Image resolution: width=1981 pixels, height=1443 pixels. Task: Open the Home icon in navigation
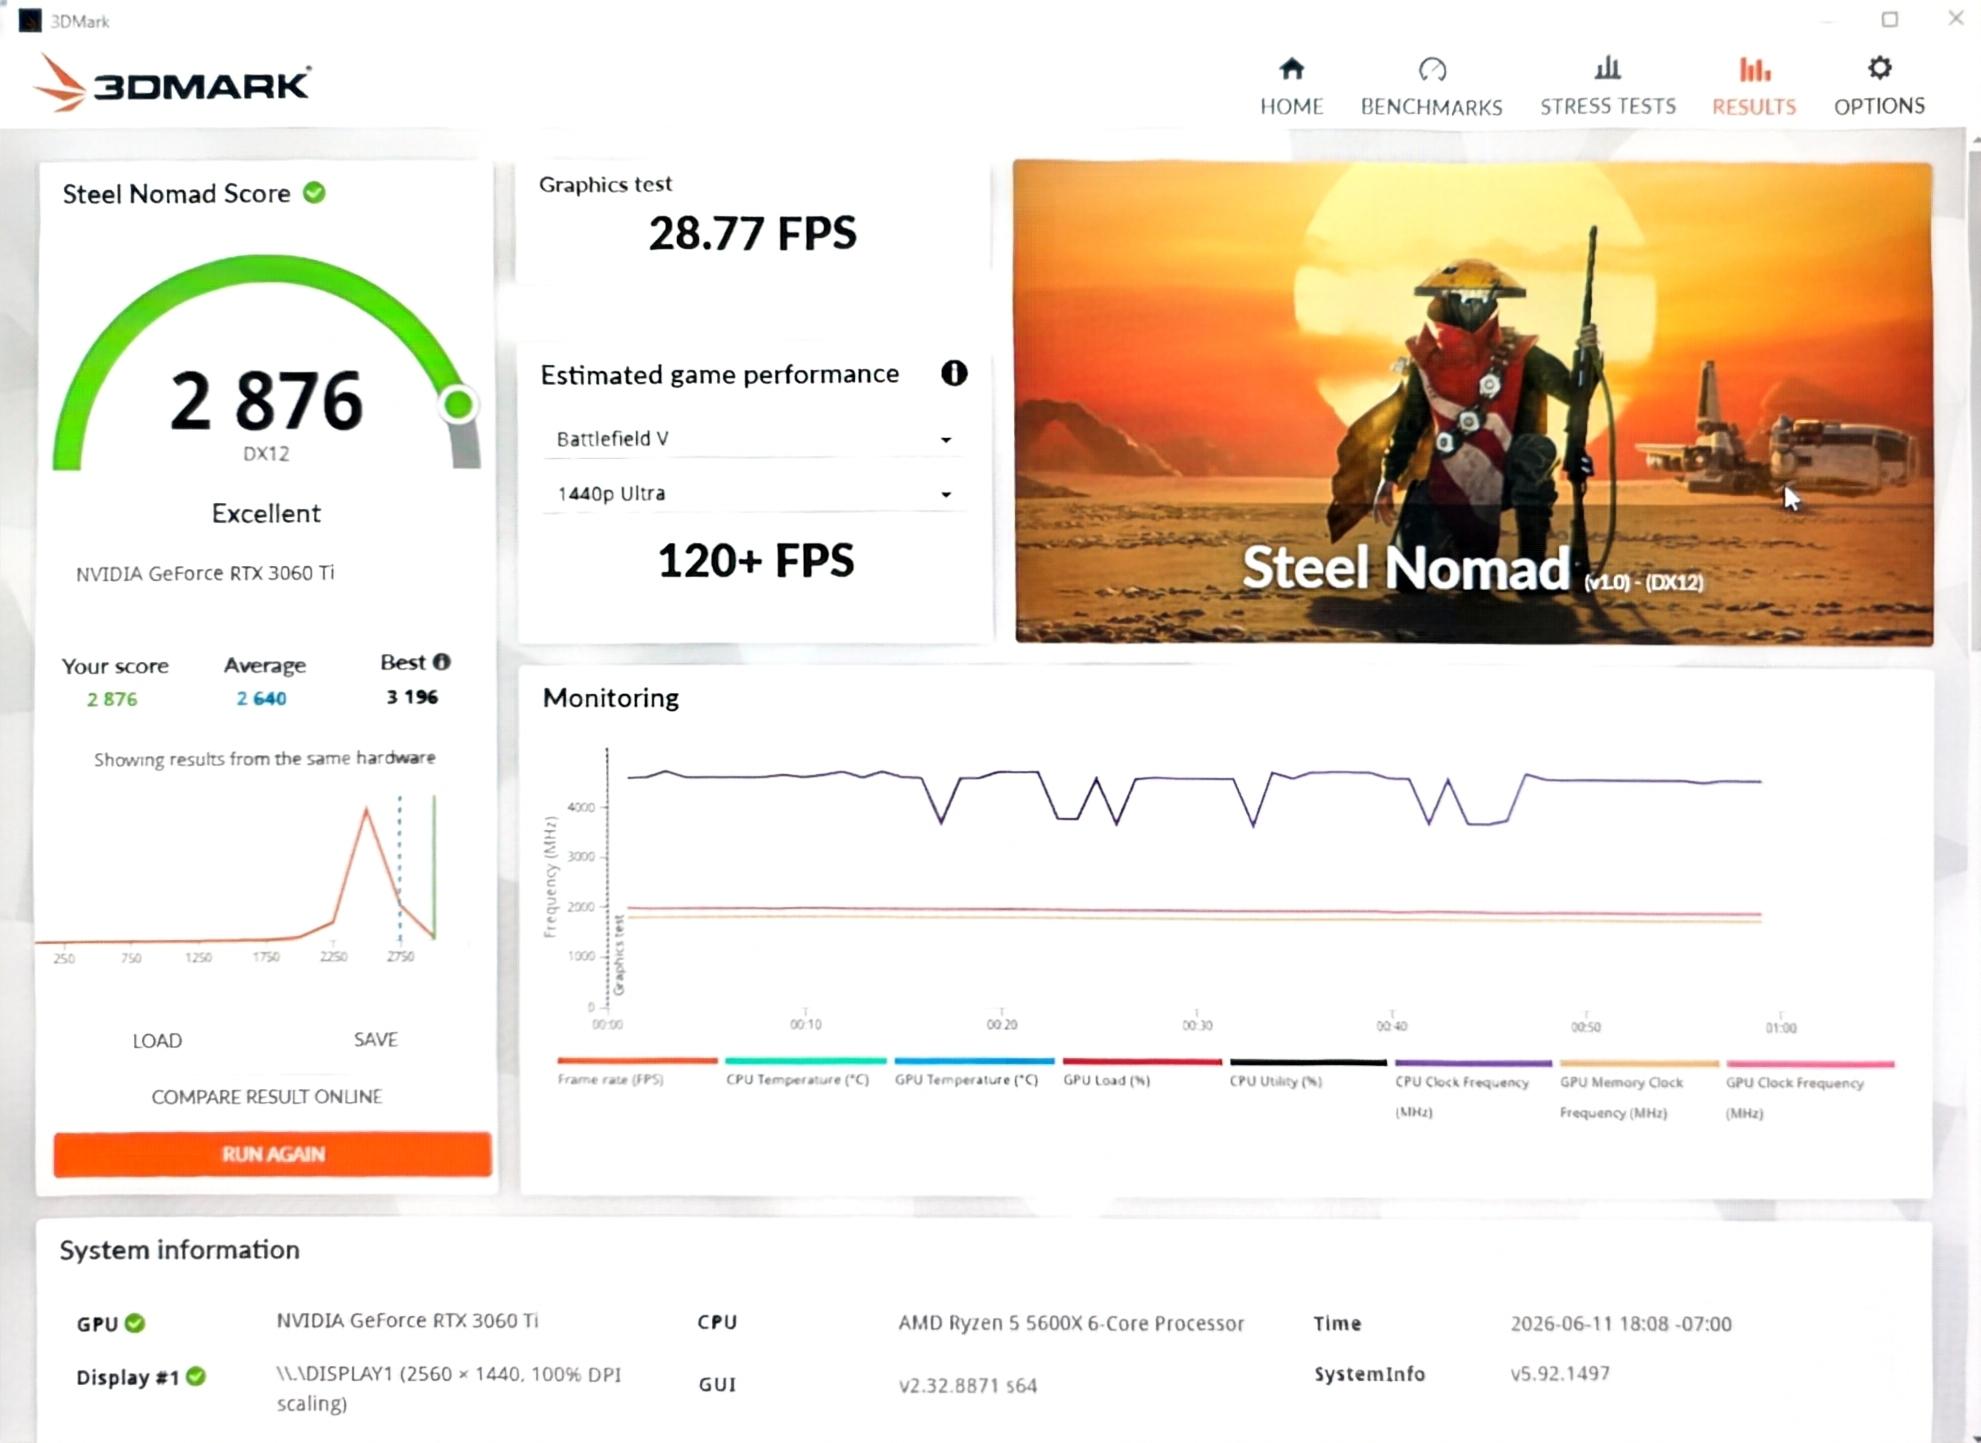point(1291,69)
